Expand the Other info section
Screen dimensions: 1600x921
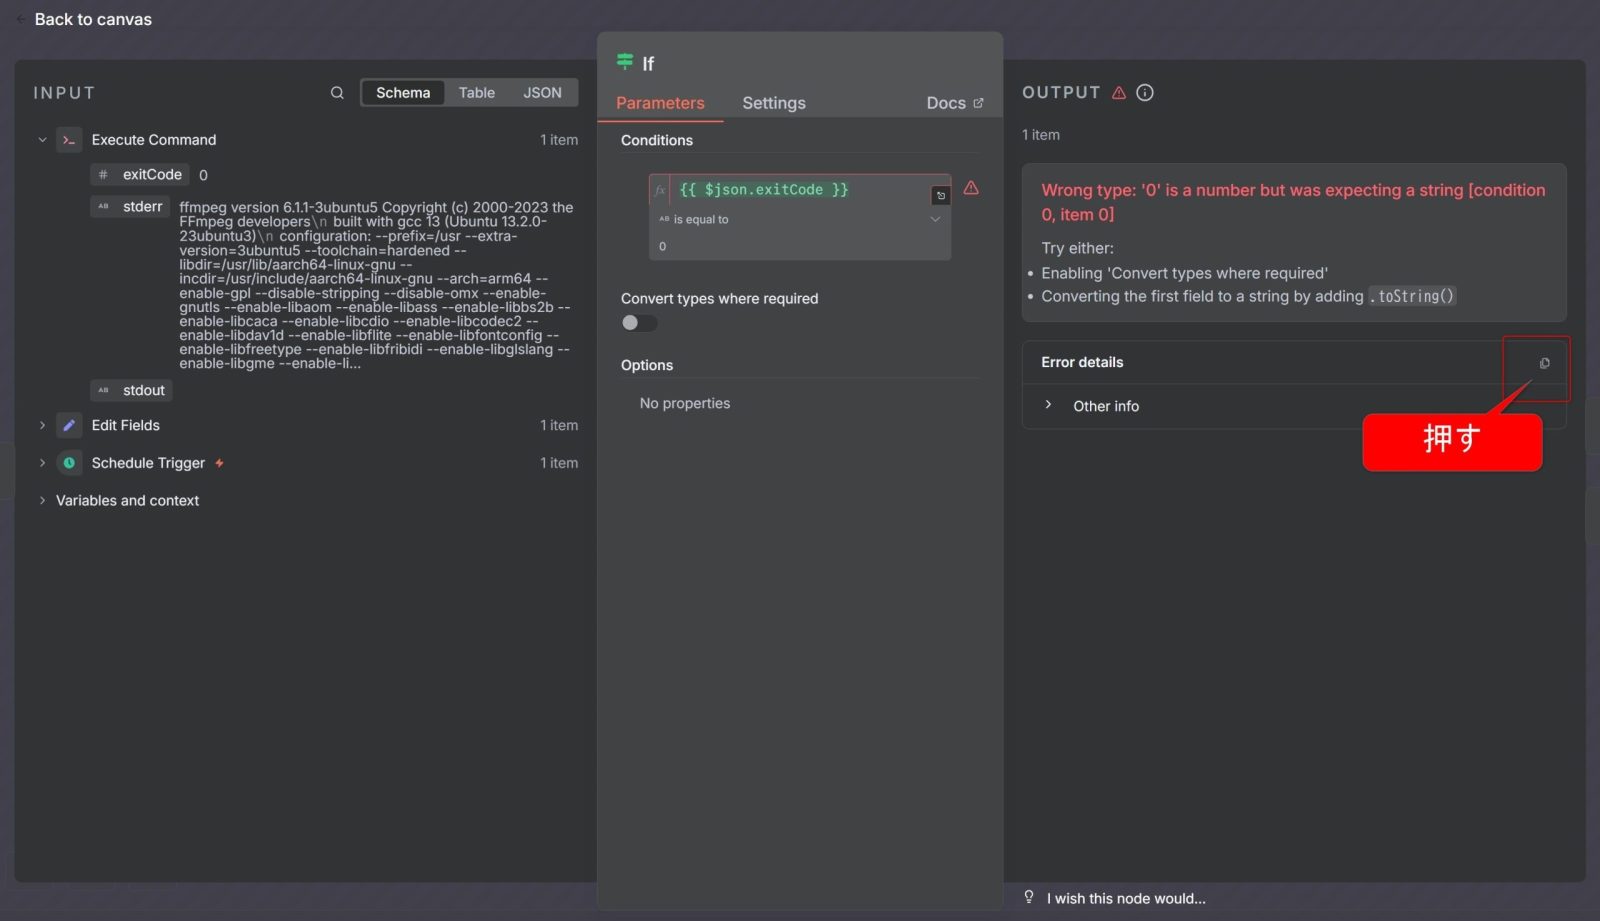click(x=1048, y=405)
